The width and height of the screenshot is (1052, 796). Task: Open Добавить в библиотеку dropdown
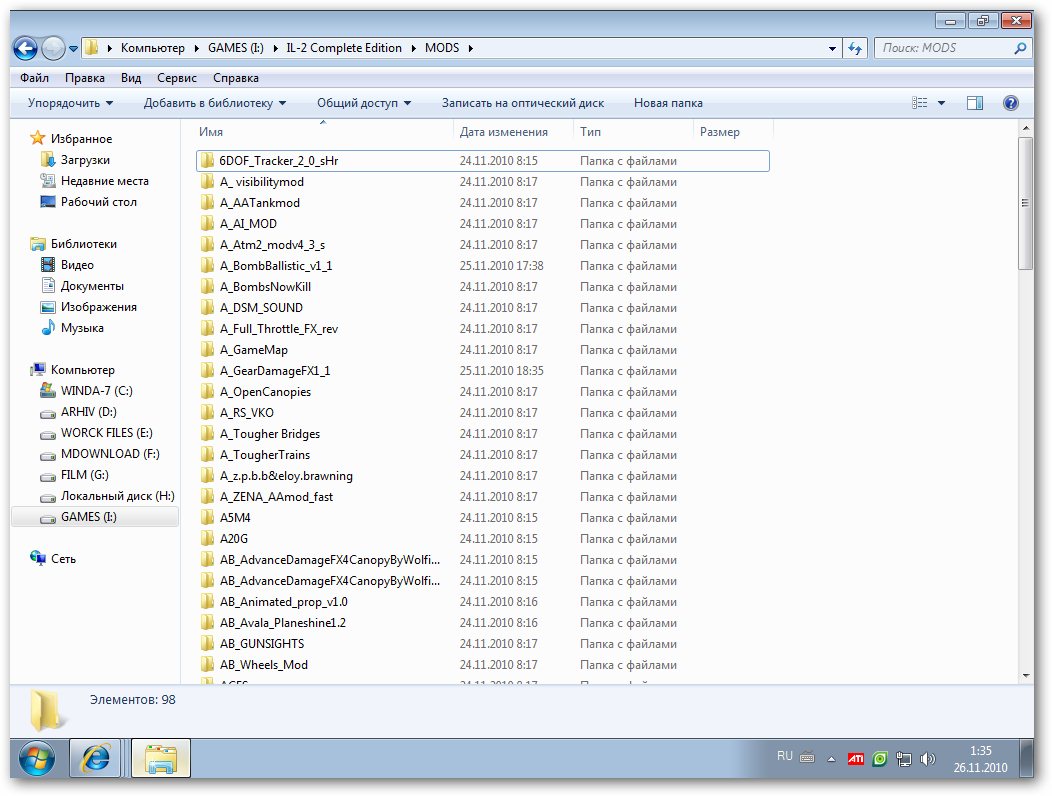pyautogui.click(x=215, y=103)
